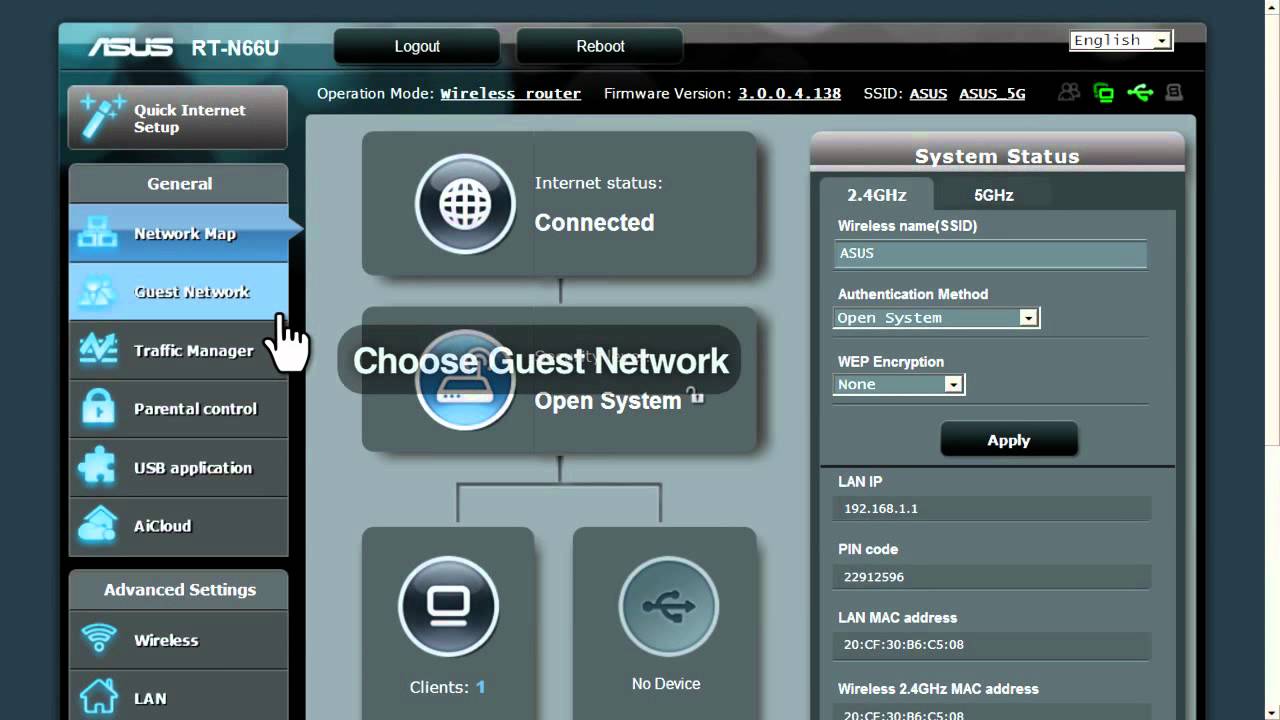Click the Traffic Manager graph icon
Screen dimensions: 1280x720
[x=98, y=350]
